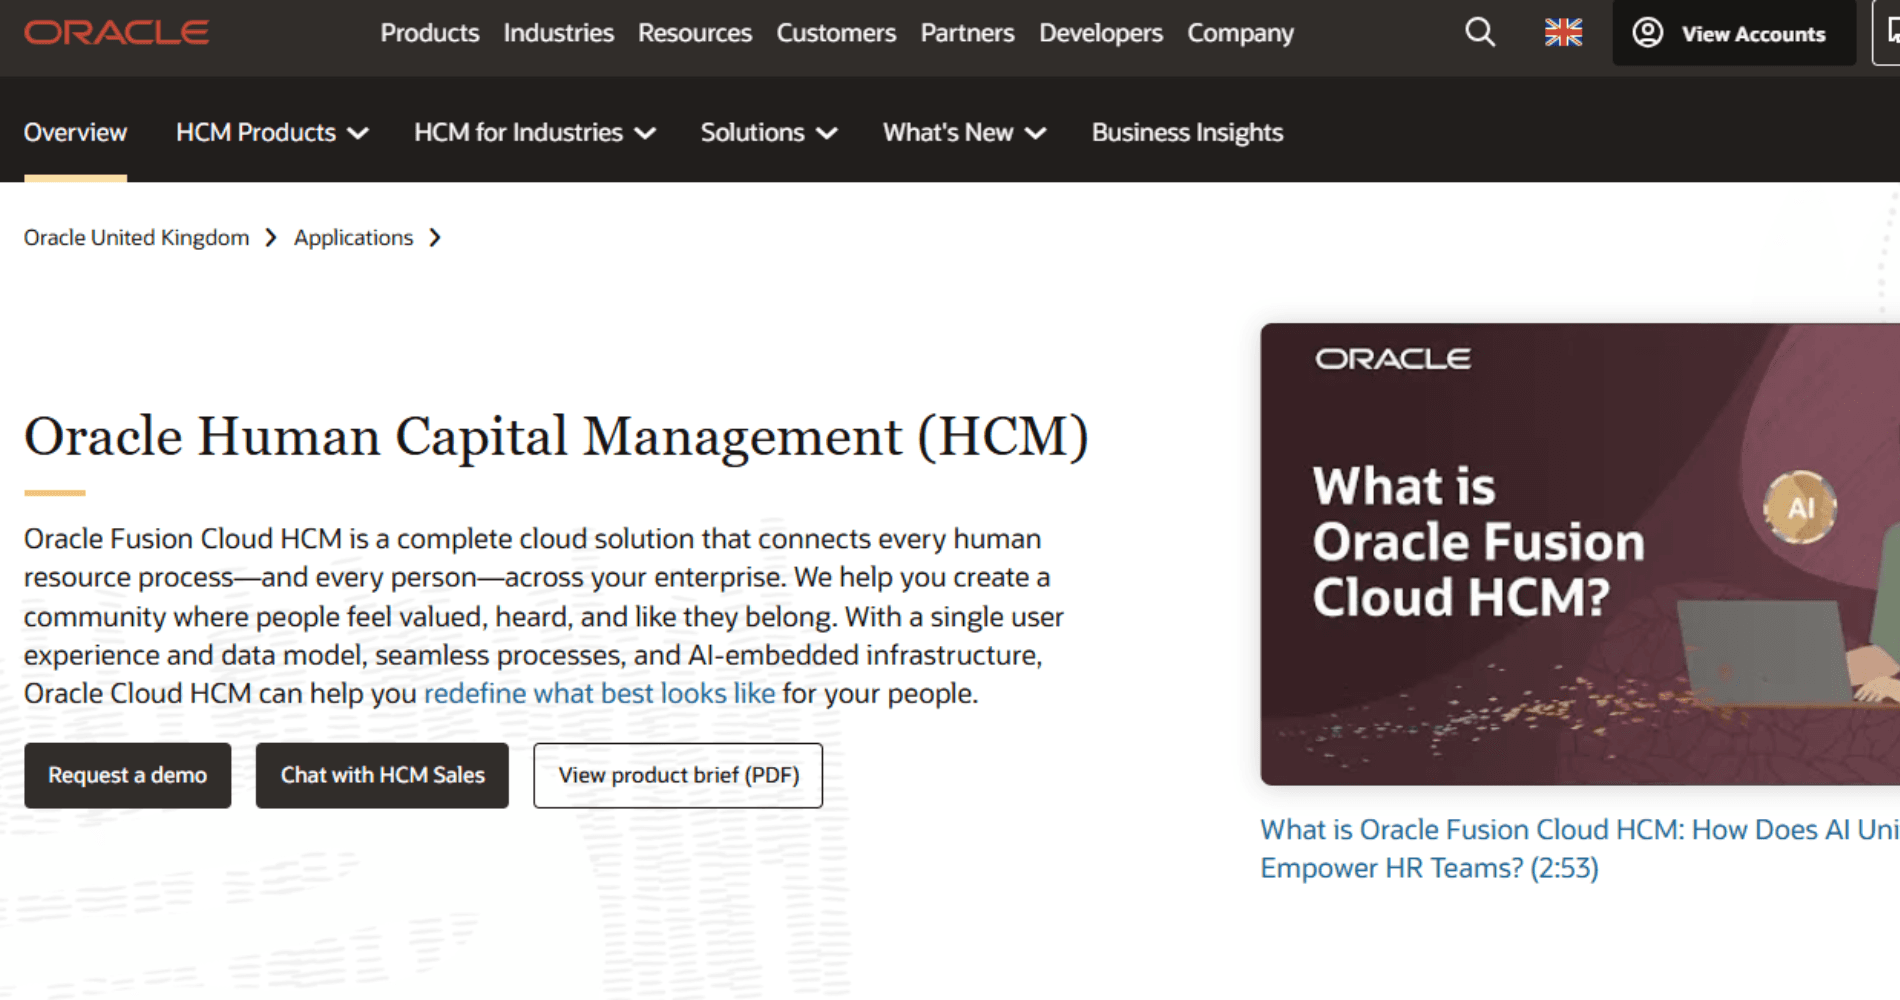Viewport: 1900px width, 1000px height.
Task: Open the search magnifier icon
Action: pyautogui.click(x=1480, y=33)
